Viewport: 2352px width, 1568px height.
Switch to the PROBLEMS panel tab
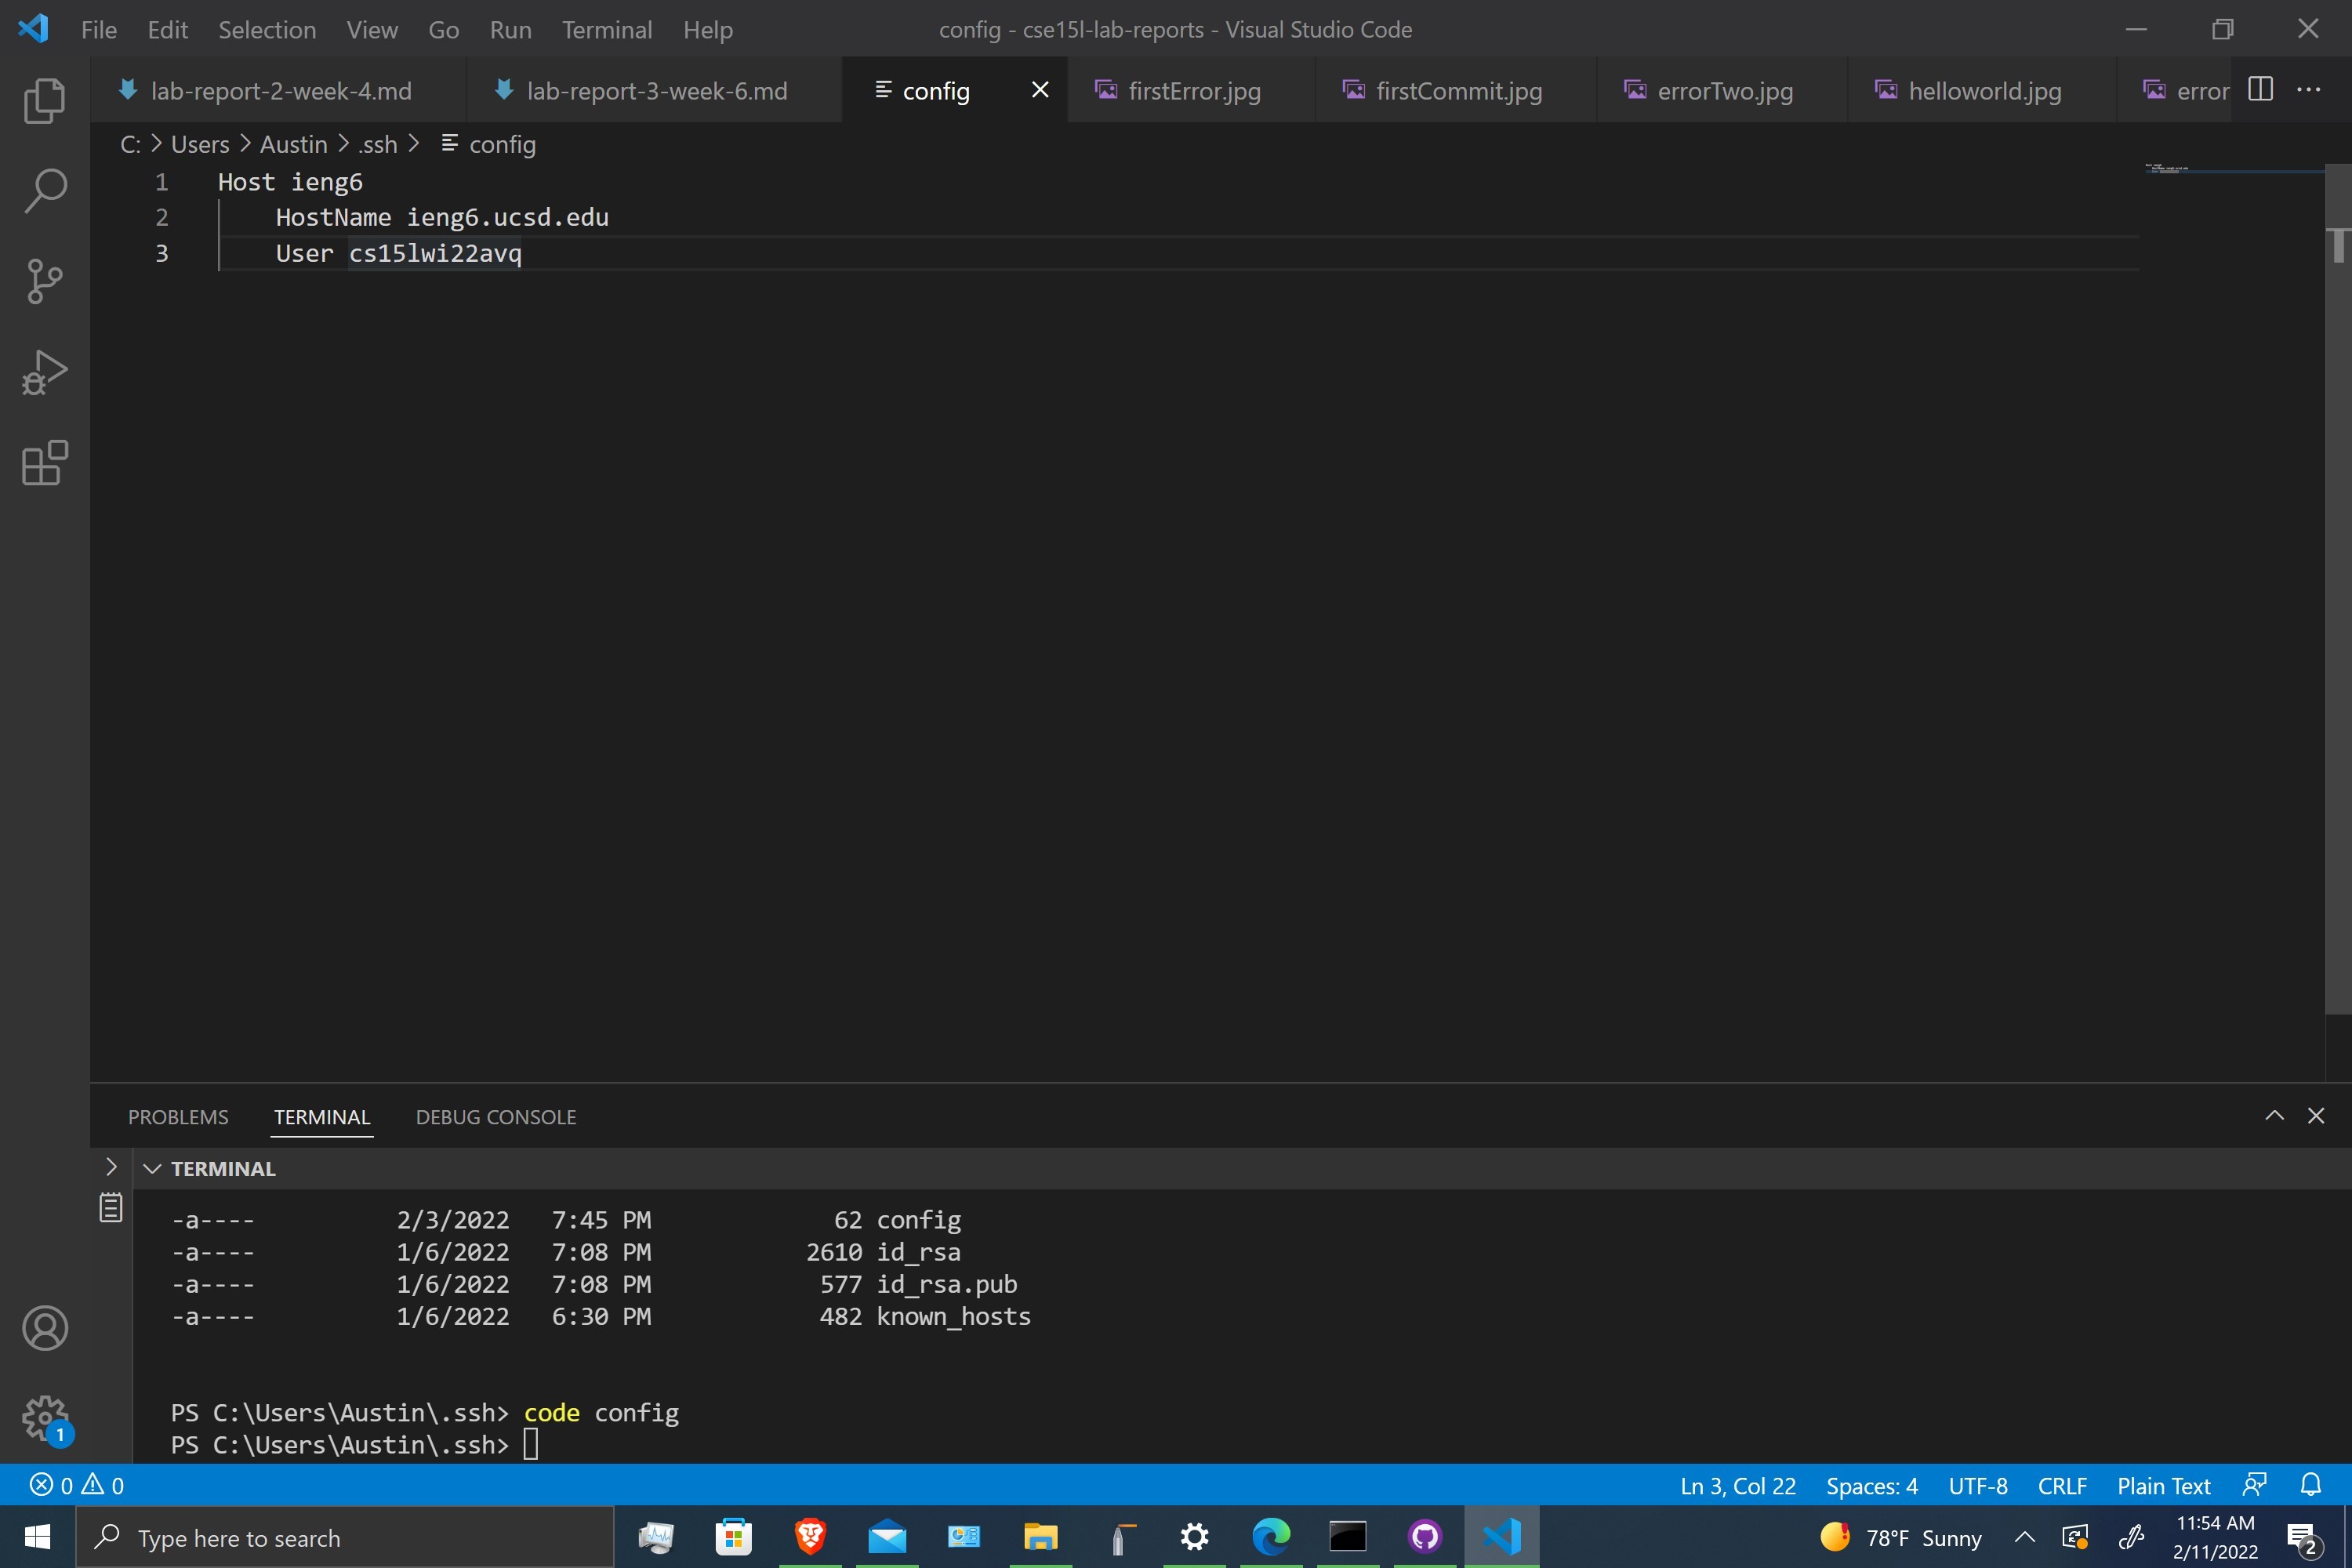(178, 1116)
